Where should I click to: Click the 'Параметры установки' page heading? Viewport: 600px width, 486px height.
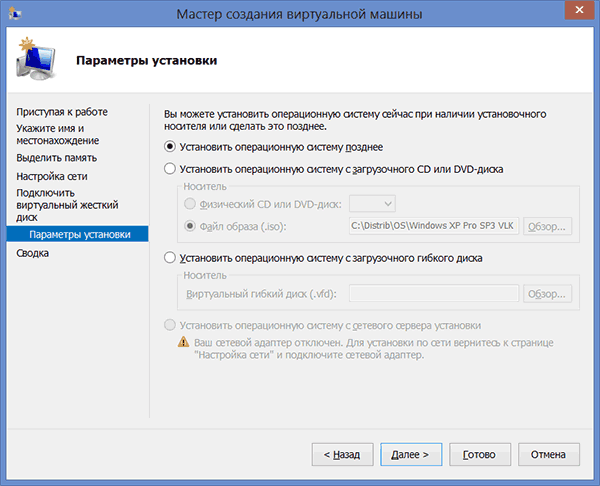tap(147, 60)
